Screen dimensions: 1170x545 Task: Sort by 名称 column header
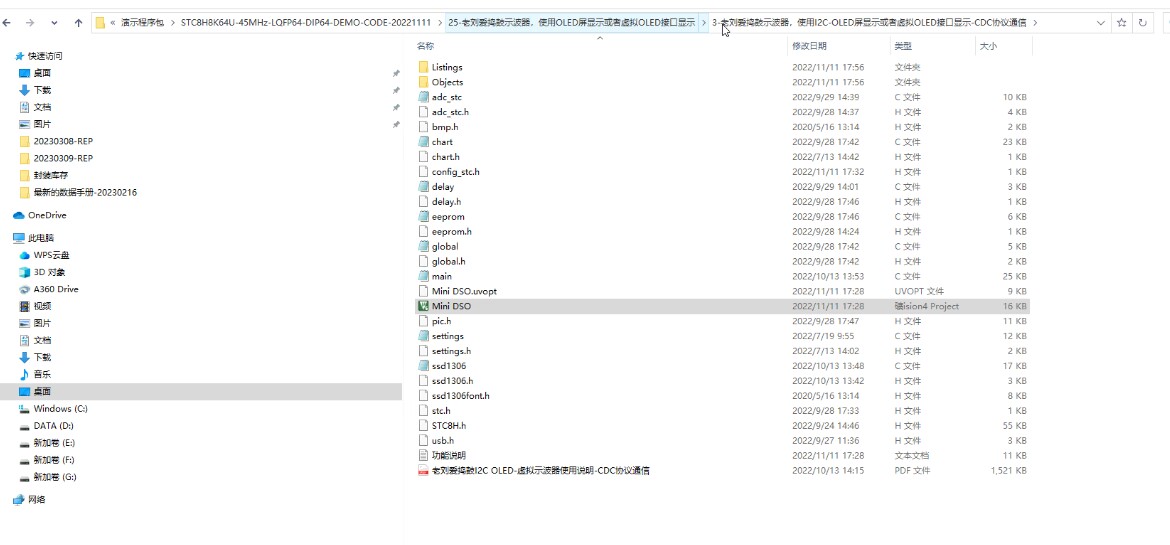click(425, 46)
